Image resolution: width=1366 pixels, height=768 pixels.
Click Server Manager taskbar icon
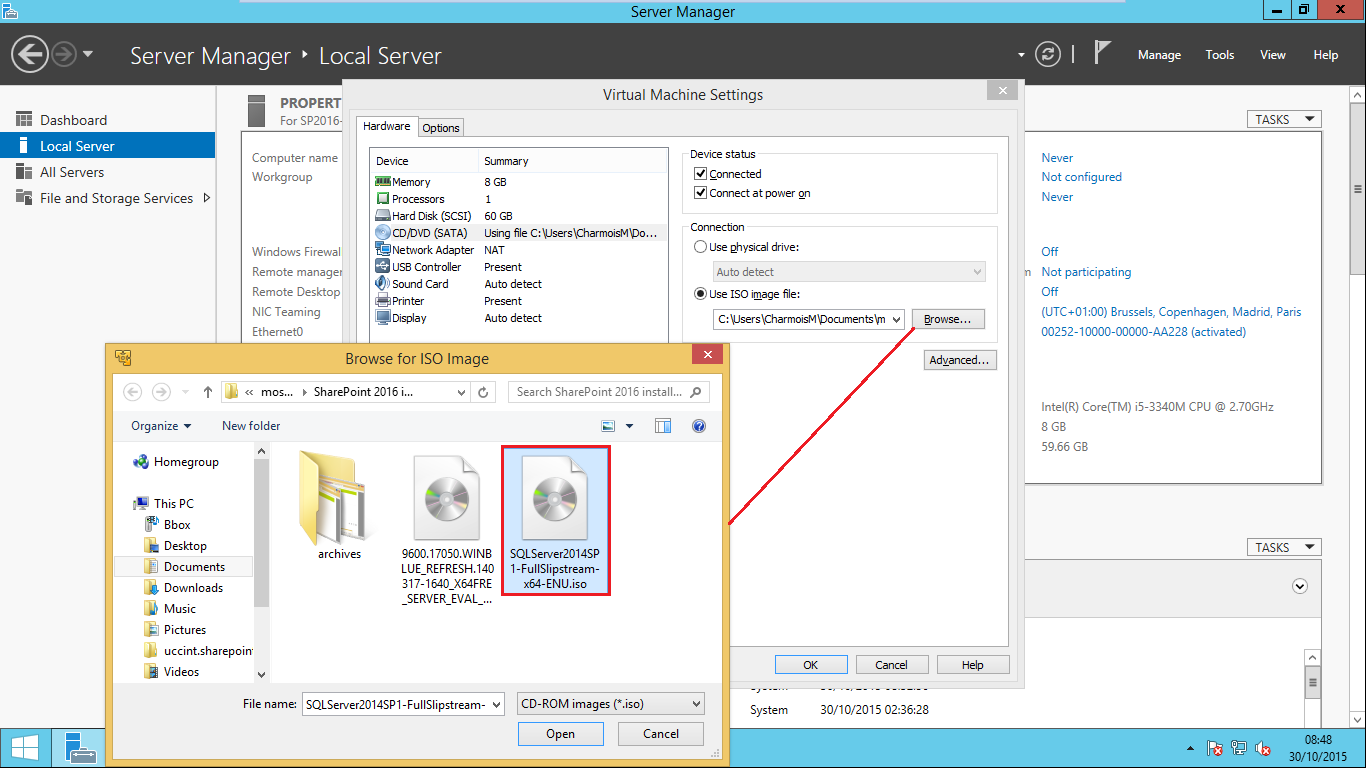click(x=80, y=747)
